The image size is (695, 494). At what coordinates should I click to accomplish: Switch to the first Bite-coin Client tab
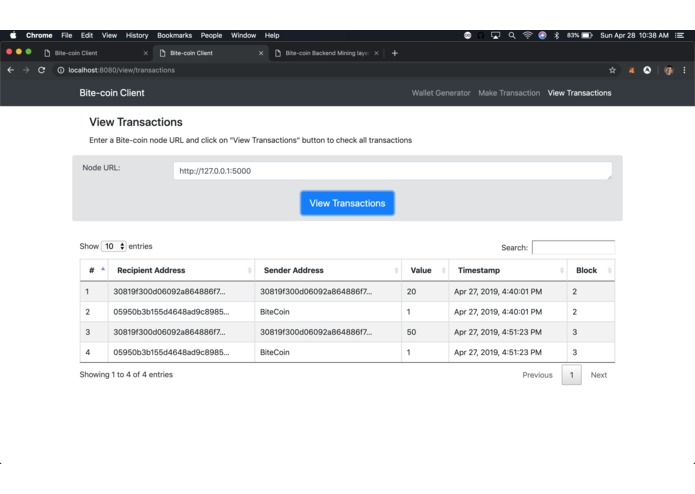click(95, 53)
